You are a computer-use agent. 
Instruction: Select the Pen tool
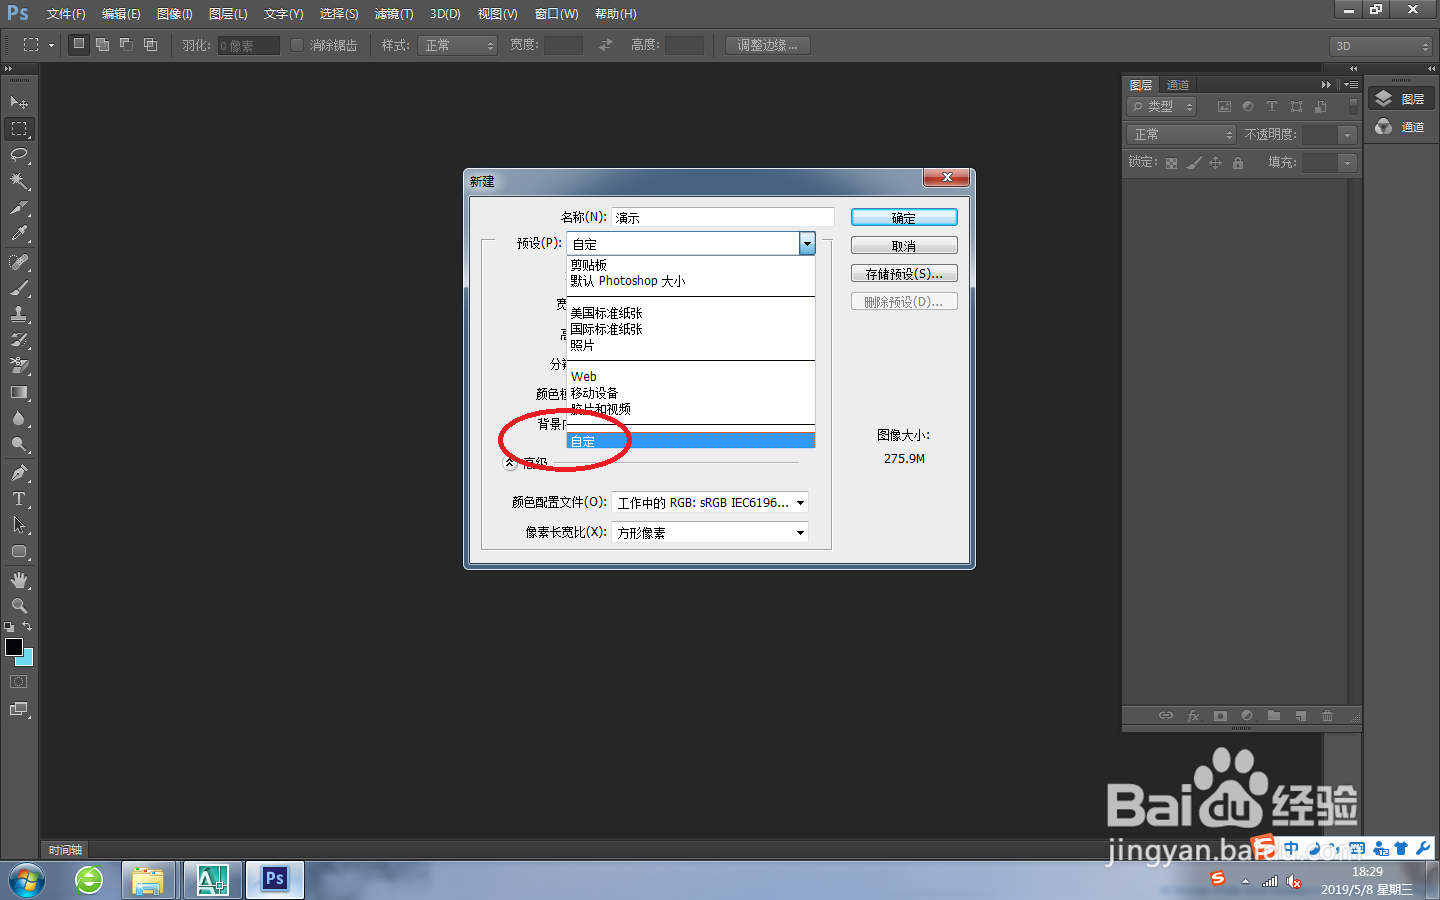(x=19, y=473)
